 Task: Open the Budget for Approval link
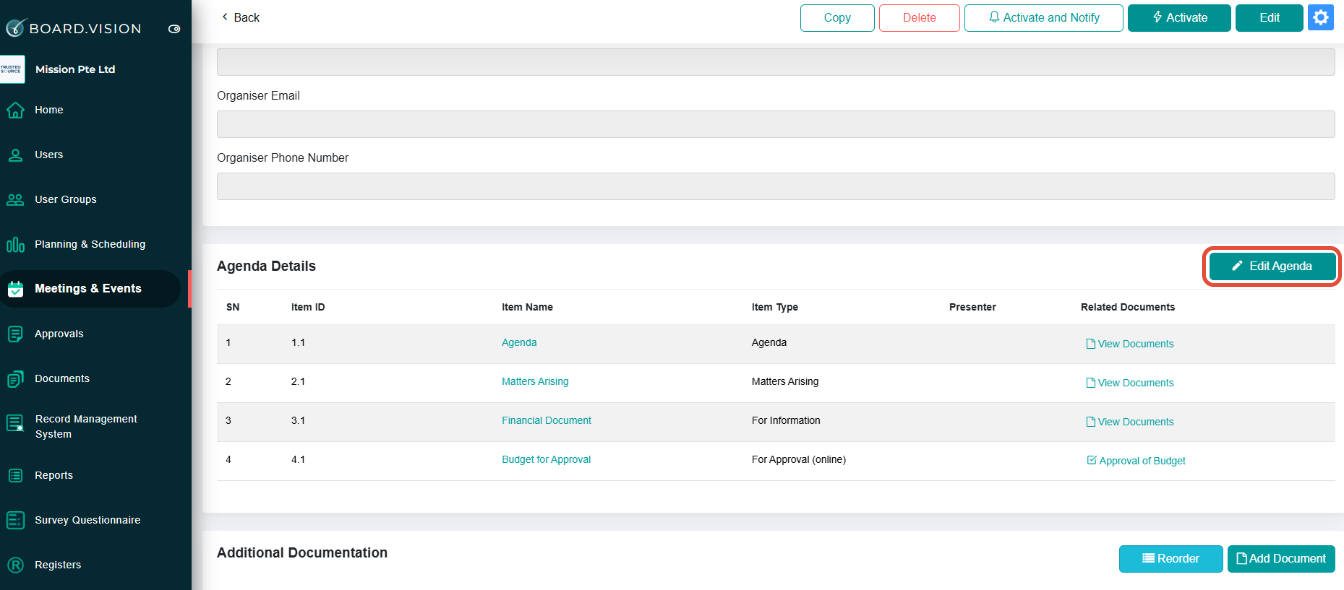pos(546,460)
